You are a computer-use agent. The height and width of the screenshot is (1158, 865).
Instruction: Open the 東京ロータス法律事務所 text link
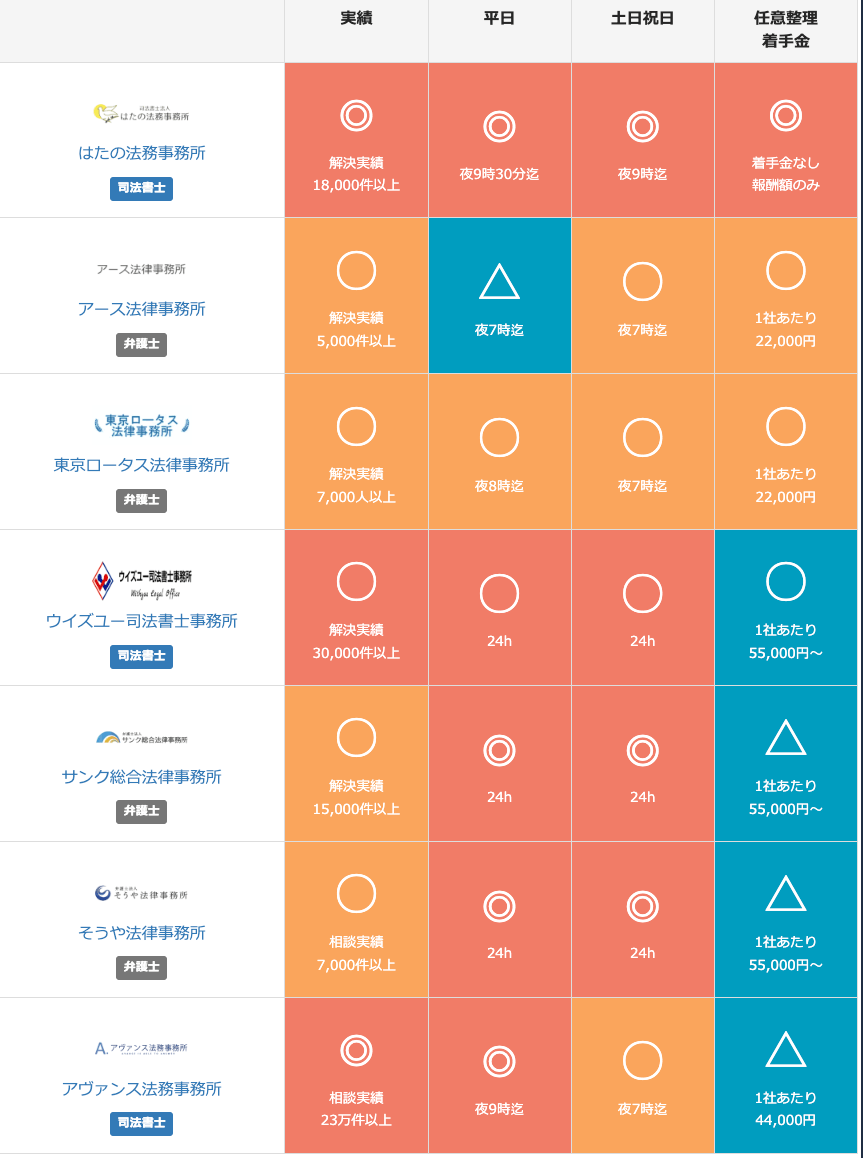(141, 465)
